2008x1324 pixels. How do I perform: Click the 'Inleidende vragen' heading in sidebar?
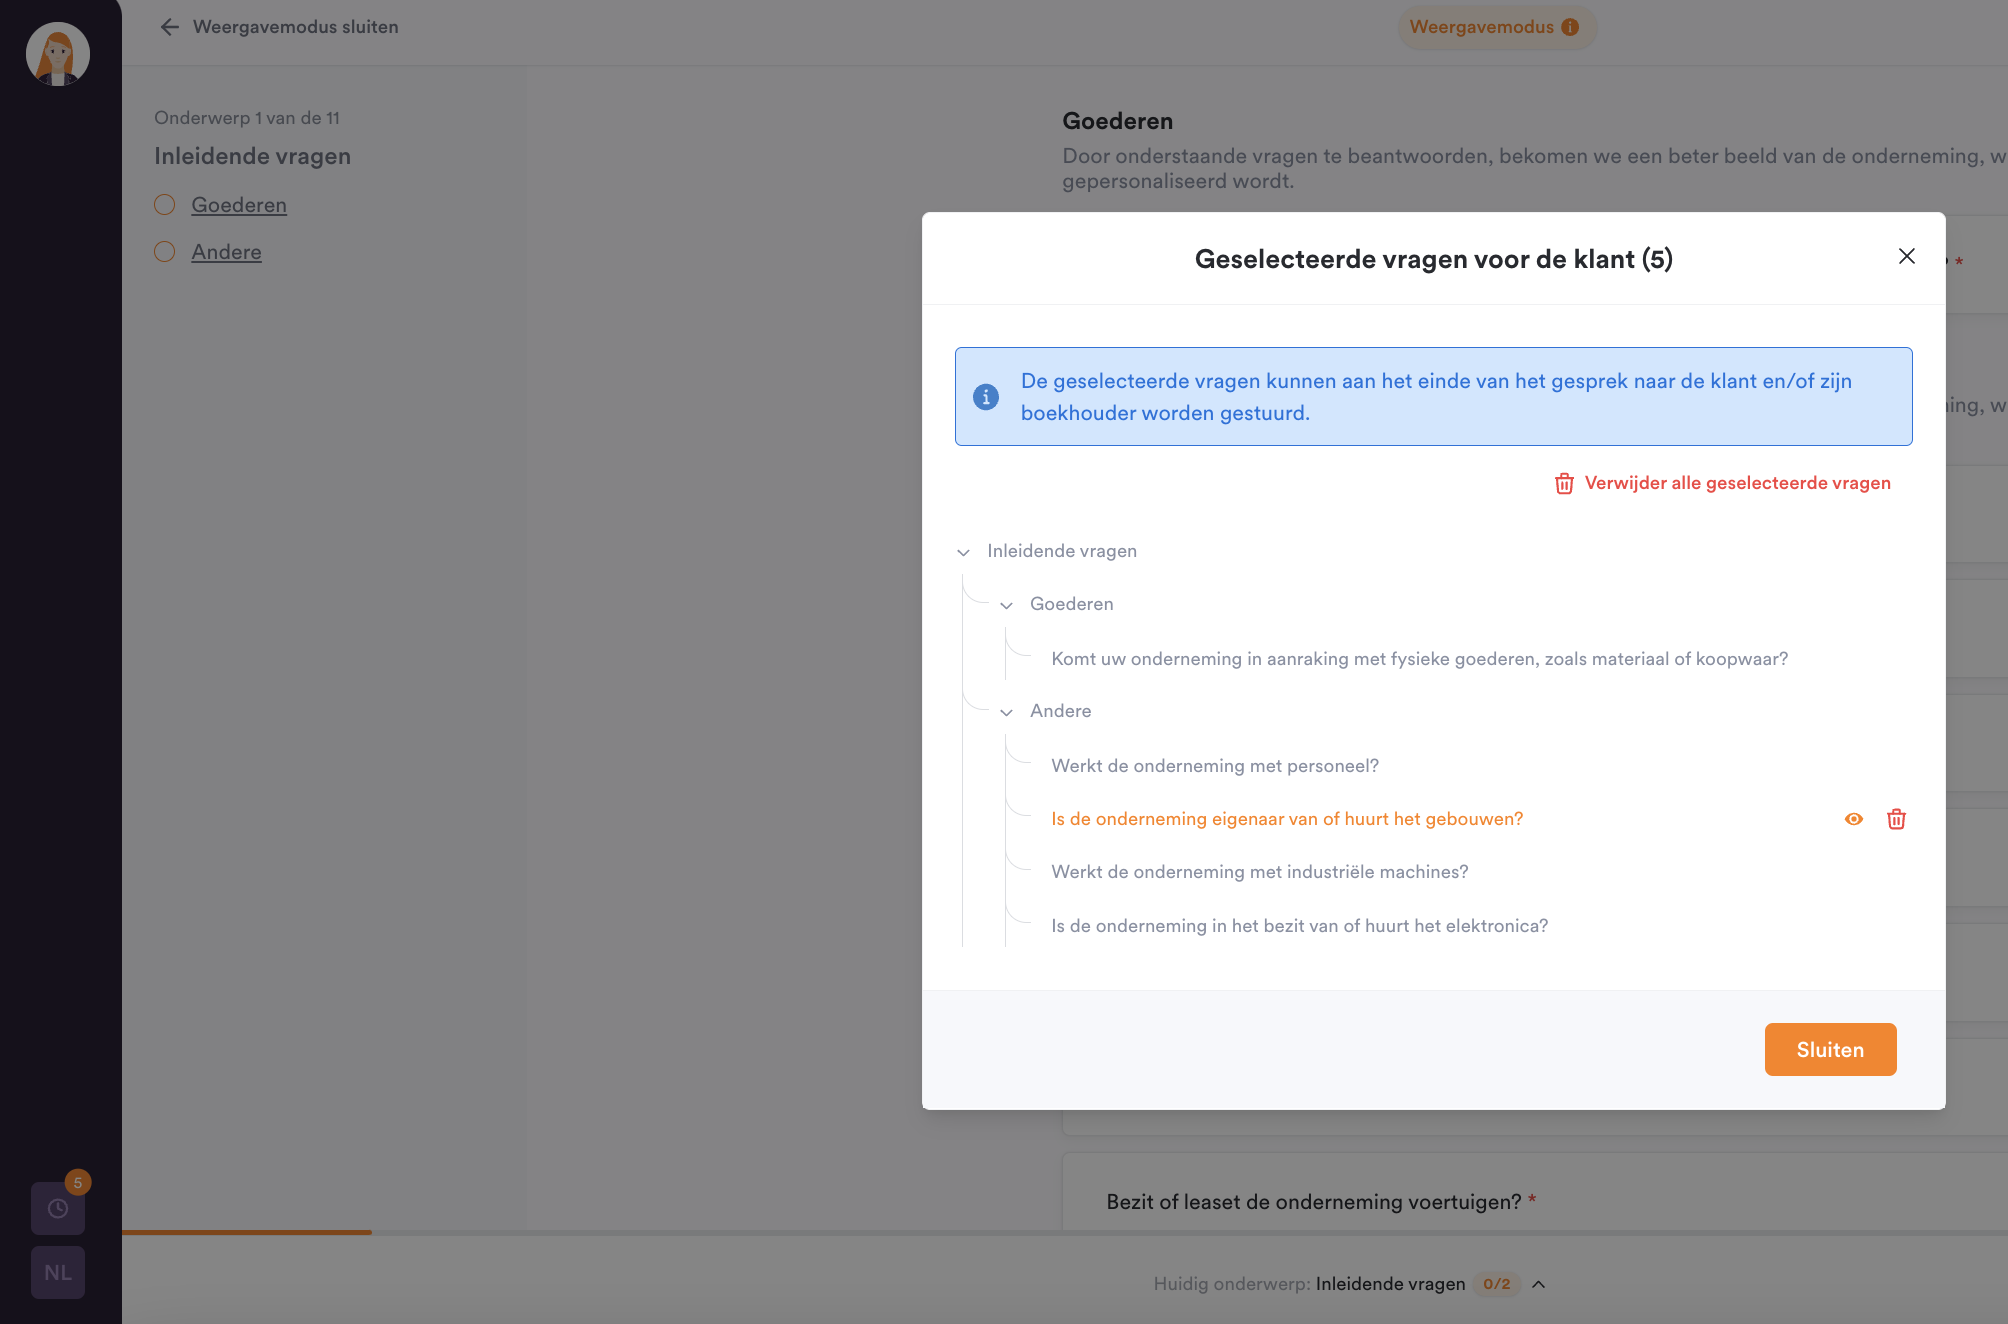[252, 156]
